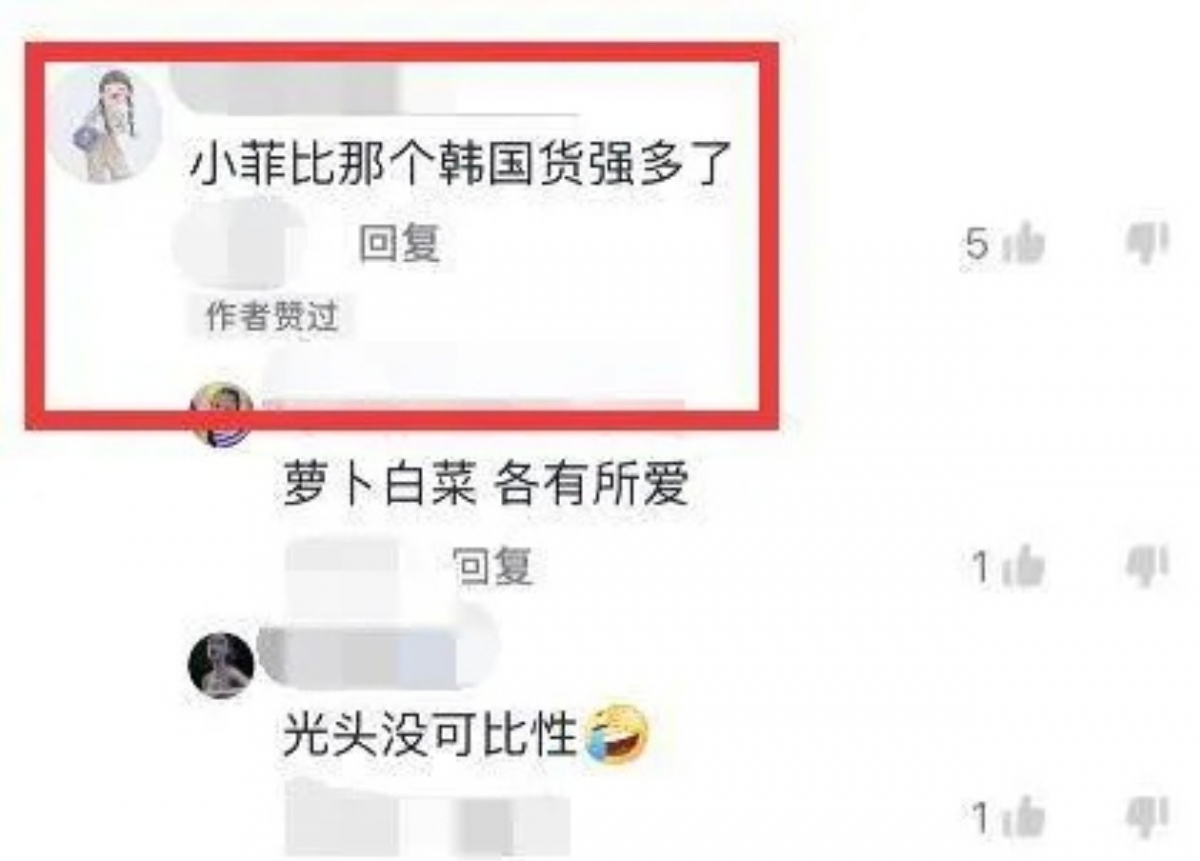Tap the comment text 萝卜白菜 各有所爱
Screen dimensions: 1200x861
coord(487,486)
